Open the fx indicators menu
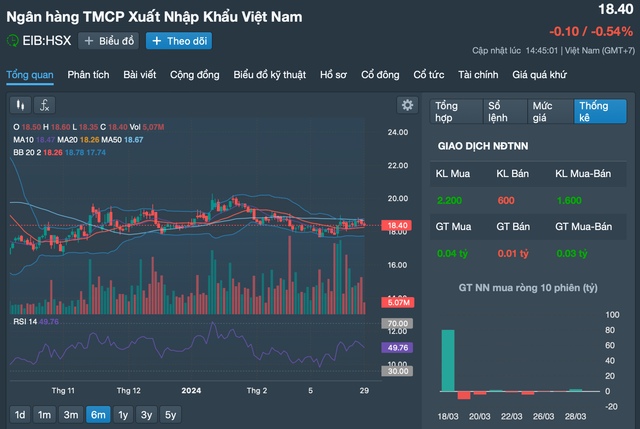This screenshot has width=640, height=429. 45,104
